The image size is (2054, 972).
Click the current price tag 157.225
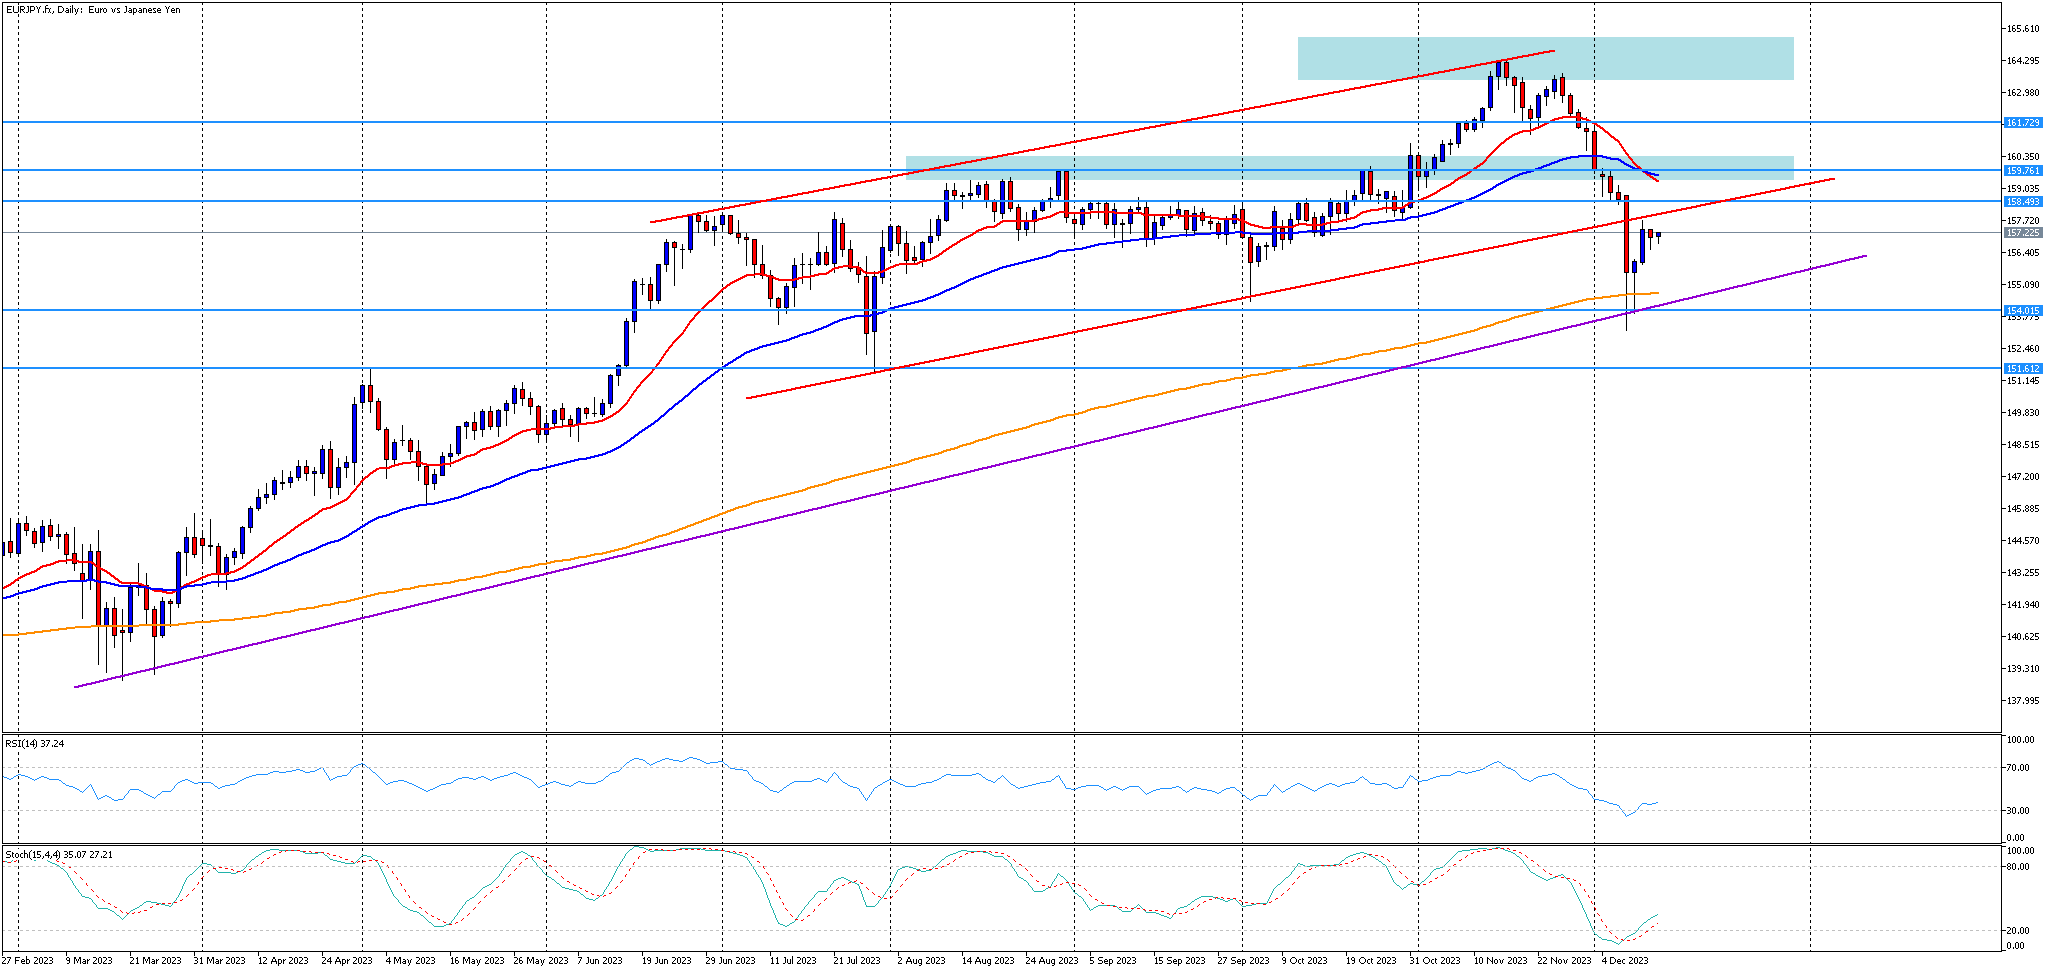2023,233
